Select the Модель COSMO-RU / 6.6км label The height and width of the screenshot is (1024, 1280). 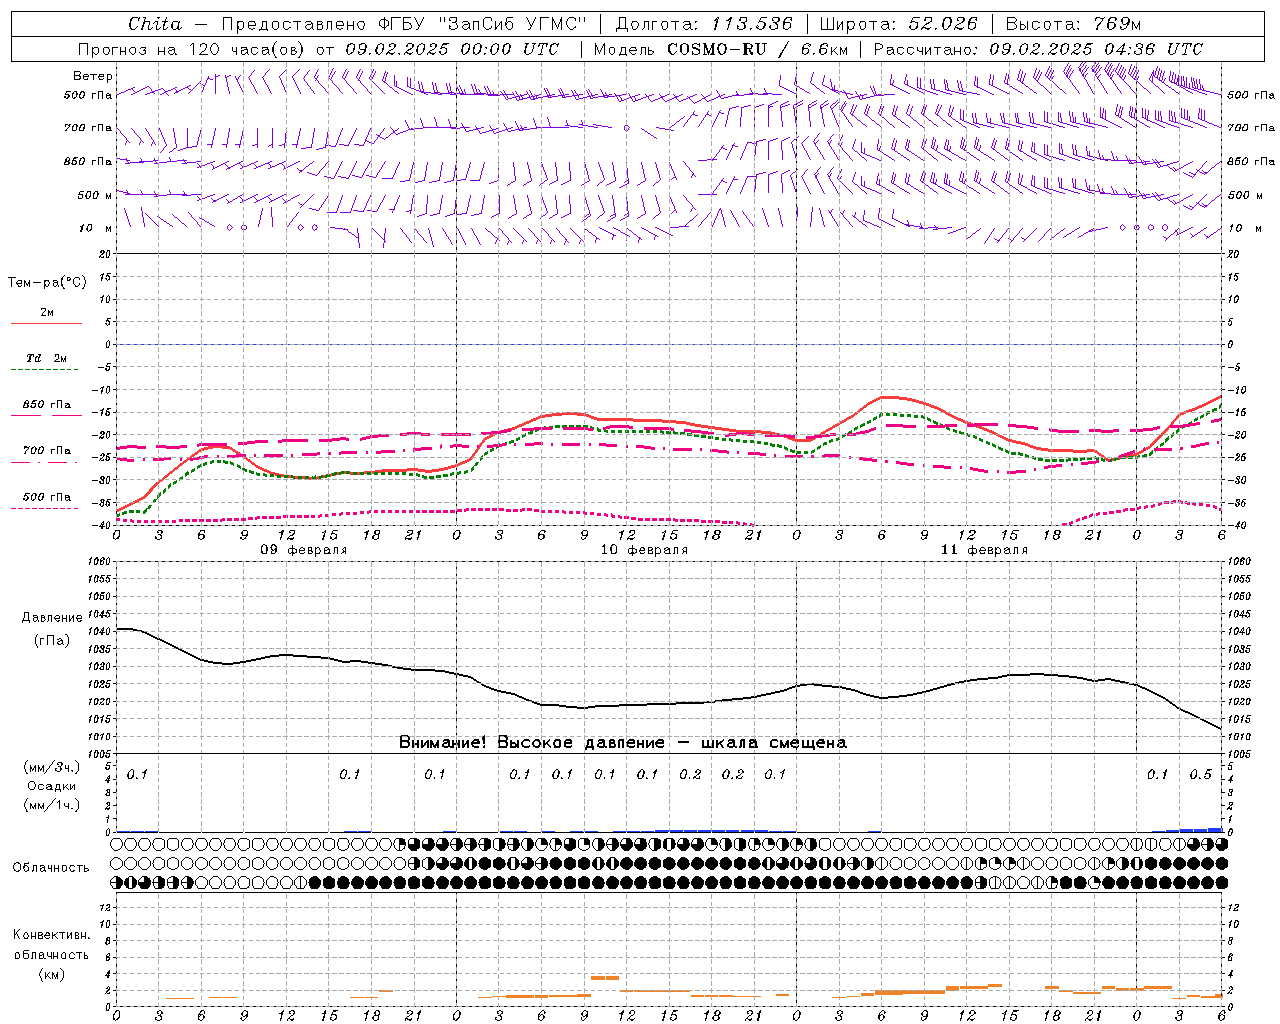point(721,49)
